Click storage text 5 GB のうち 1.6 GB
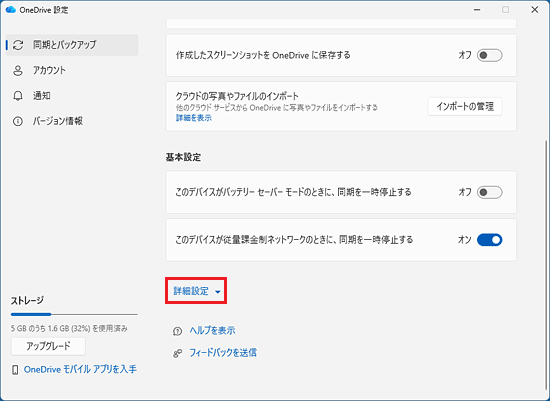Screen dimensions: 550x401 [x=69, y=329]
